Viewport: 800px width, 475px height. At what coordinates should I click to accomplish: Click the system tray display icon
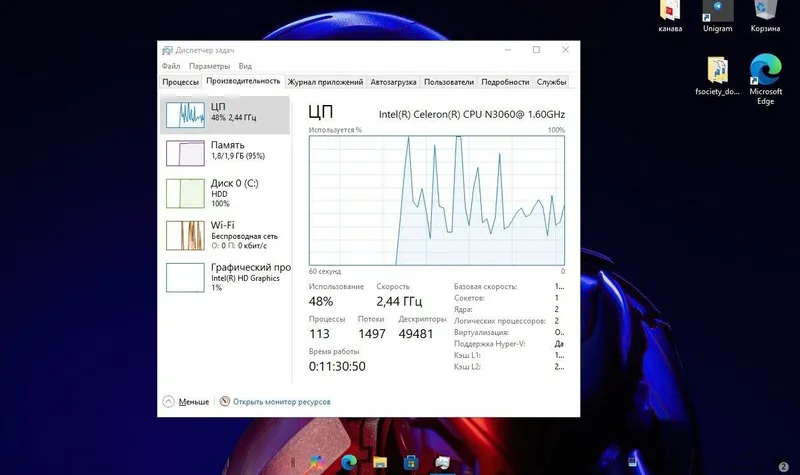(x=633, y=462)
